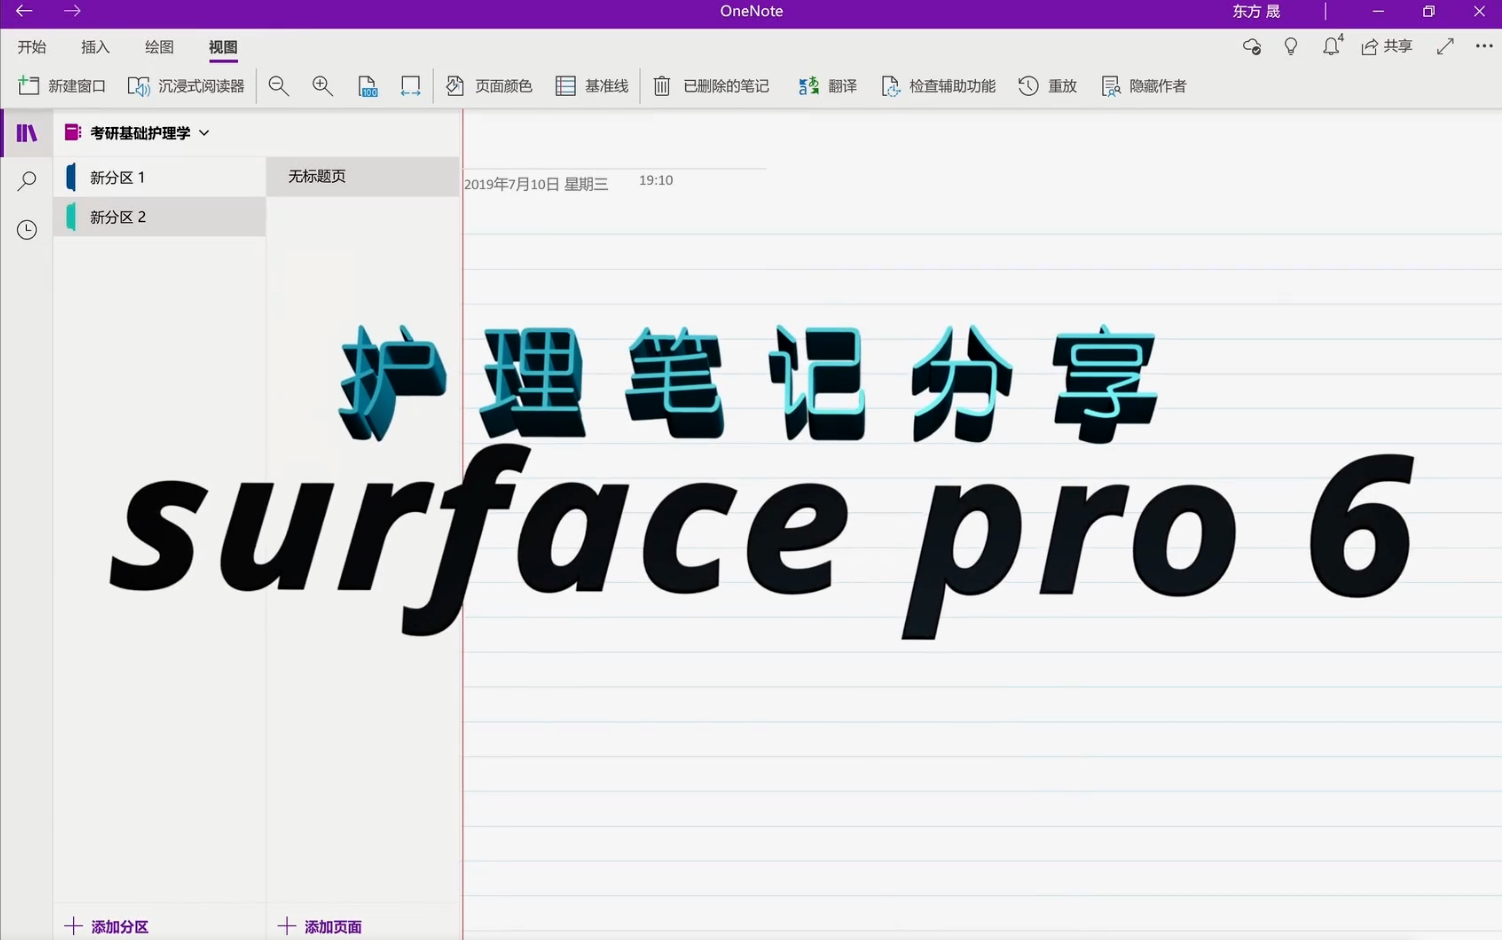Go forward with the right arrow
Screen dimensions: 1502x940
pos(72,11)
